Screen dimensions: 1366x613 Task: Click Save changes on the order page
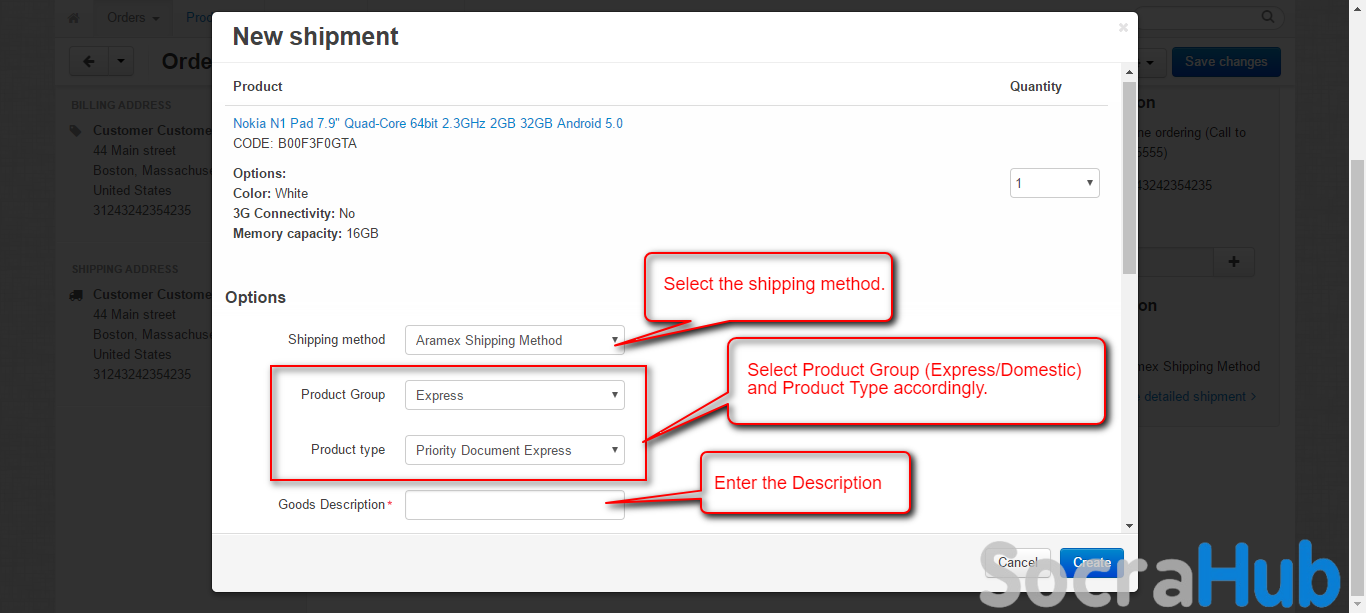(1226, 62)
